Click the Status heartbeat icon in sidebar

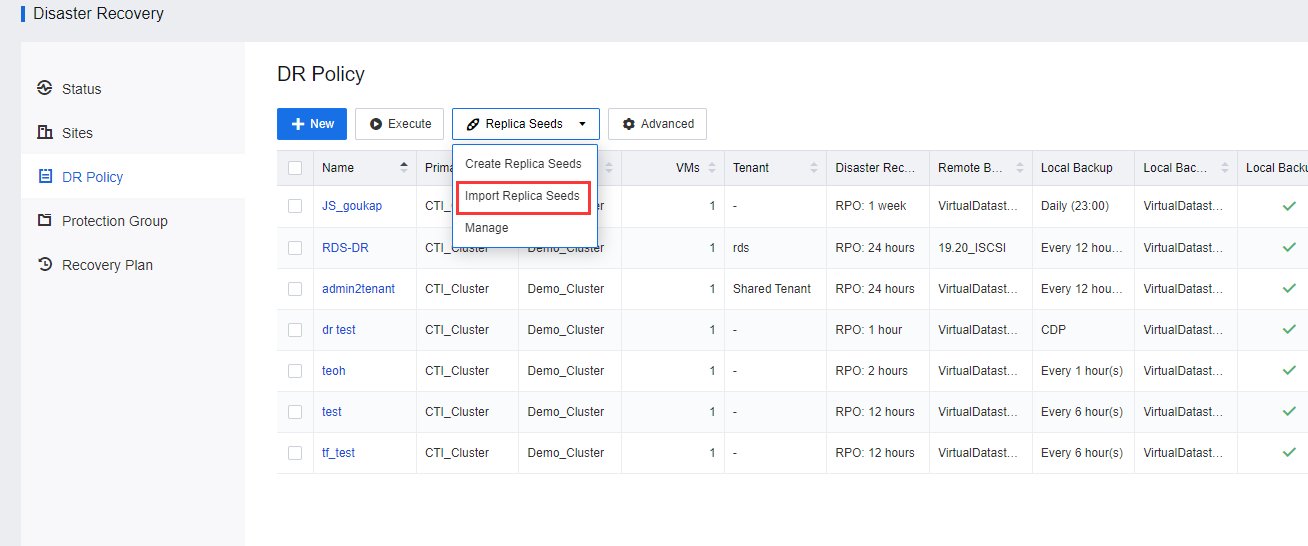(44, 88)
